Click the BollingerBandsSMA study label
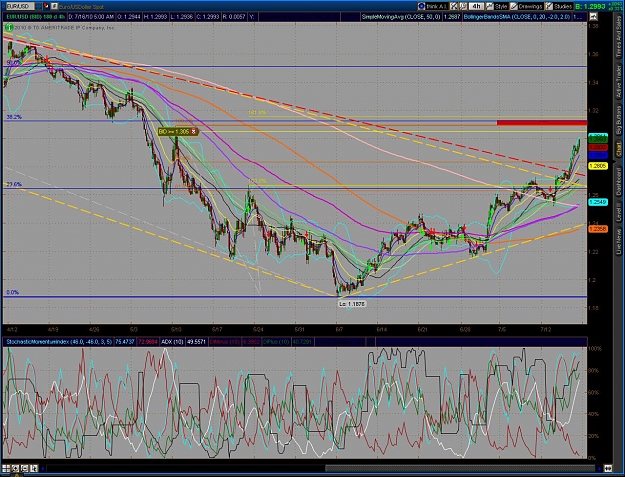625x477 pixels. 517,17
